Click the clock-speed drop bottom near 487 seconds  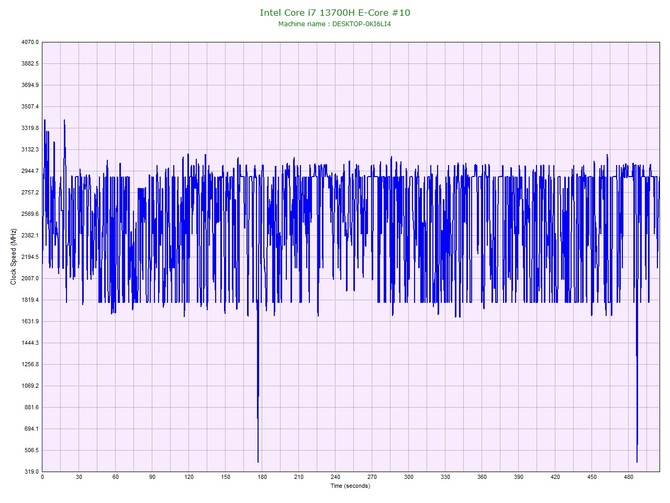click(x=637, y=461)
